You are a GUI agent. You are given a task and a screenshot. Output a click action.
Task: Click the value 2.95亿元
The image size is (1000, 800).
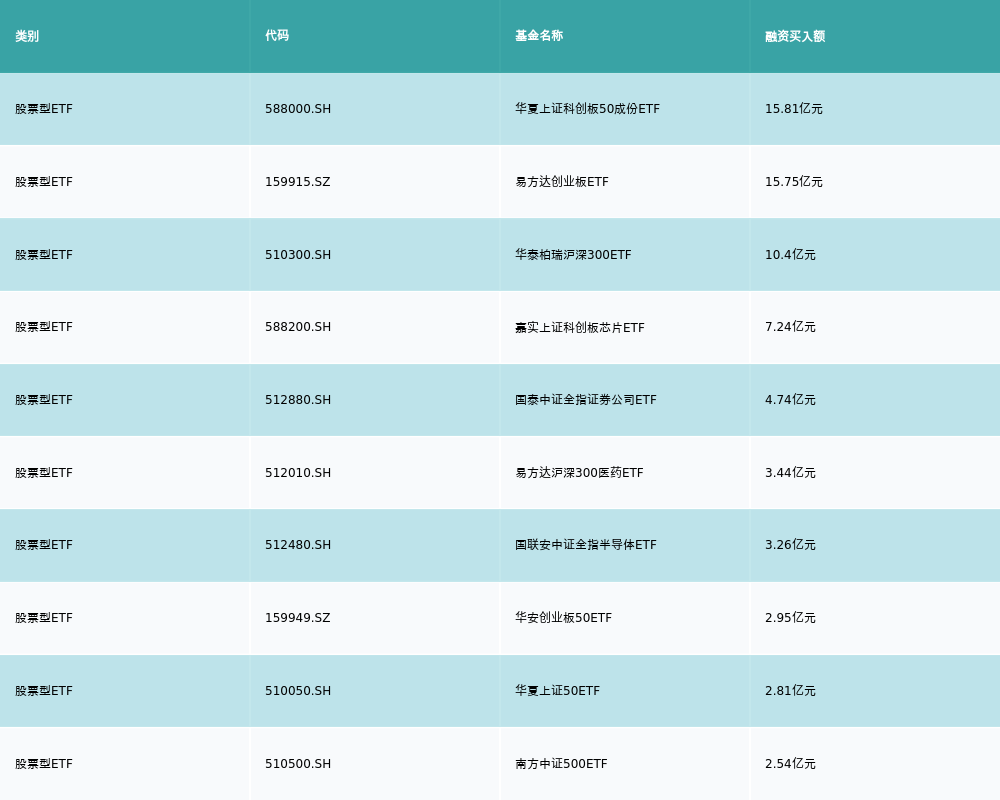tap(790, 618)
